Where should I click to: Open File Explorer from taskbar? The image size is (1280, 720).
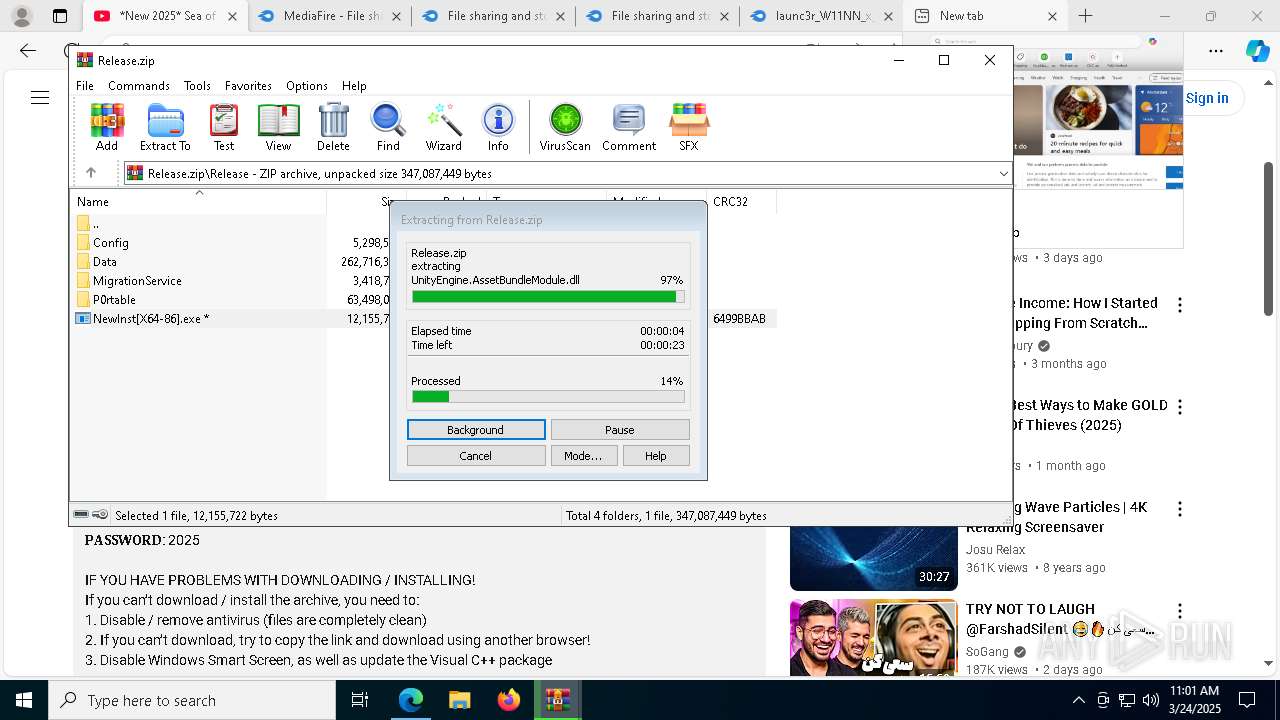pyautogui.click(x=459, y=700)
